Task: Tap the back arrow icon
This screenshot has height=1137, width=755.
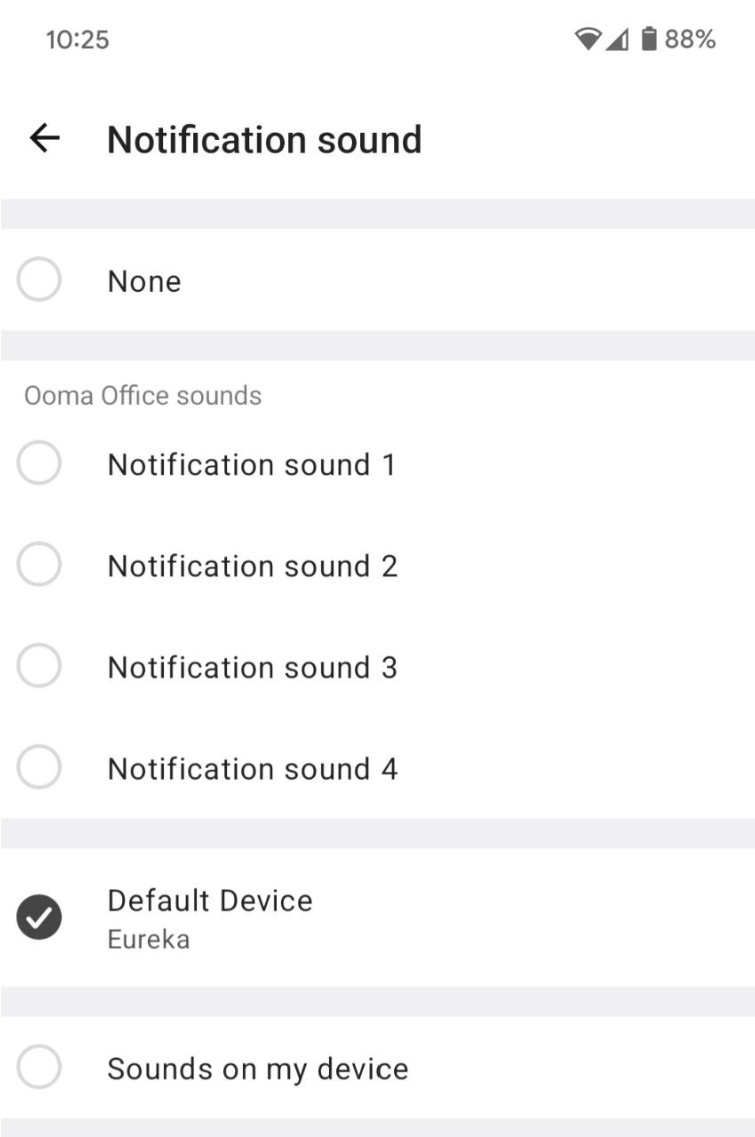Action: pos(44,138)
